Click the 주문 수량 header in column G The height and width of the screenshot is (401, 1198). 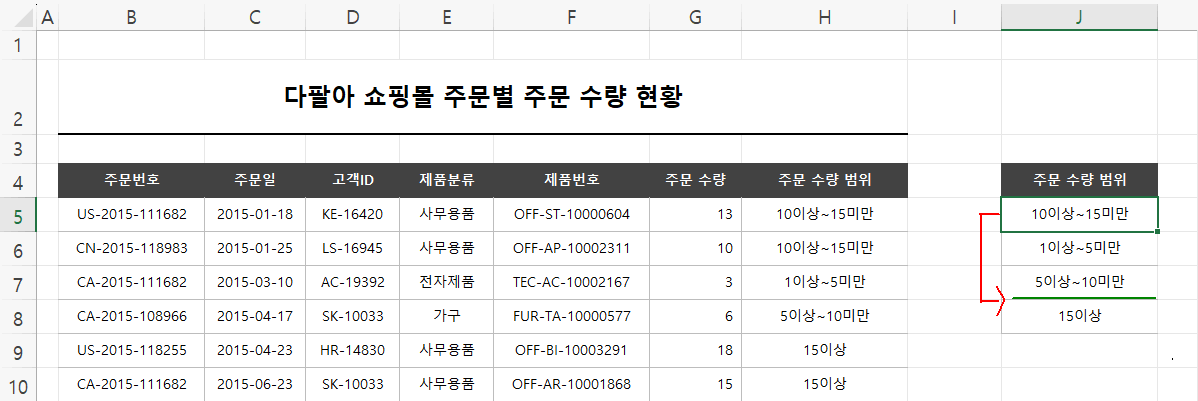(695, 180)
